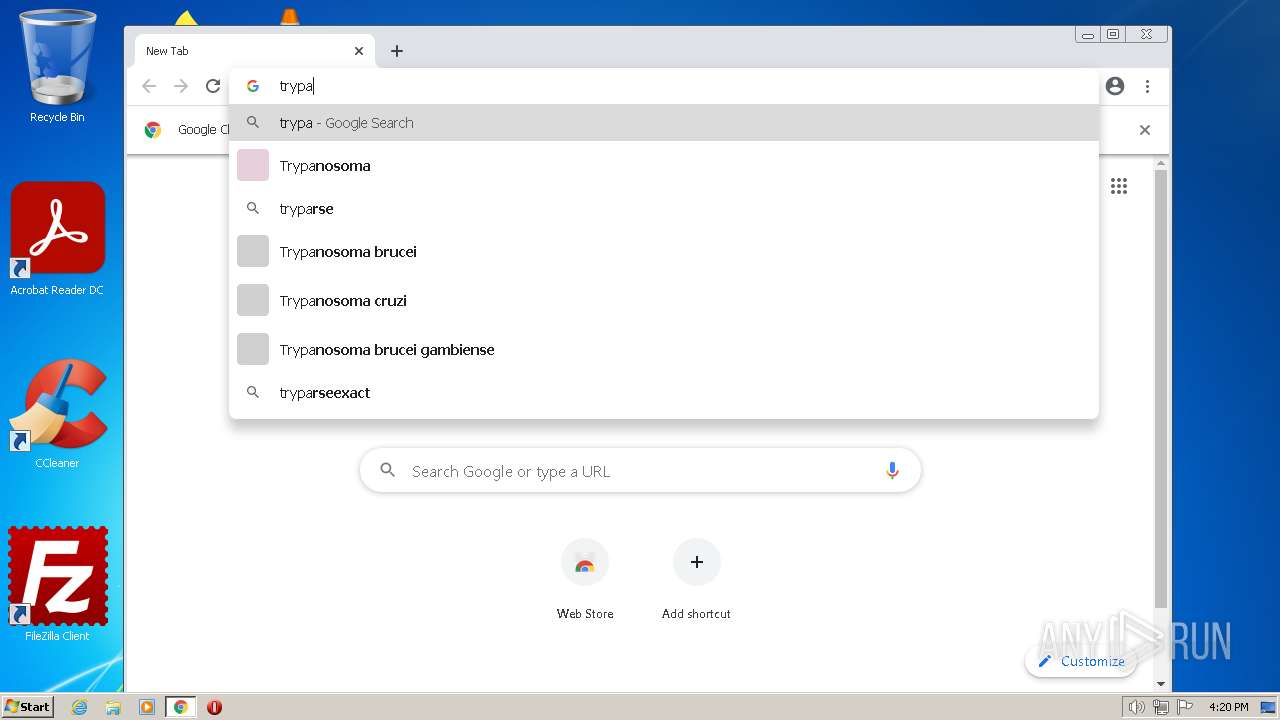
Task: Click magnifier icon beside tryparse
Action: click(x=253, y=208)
